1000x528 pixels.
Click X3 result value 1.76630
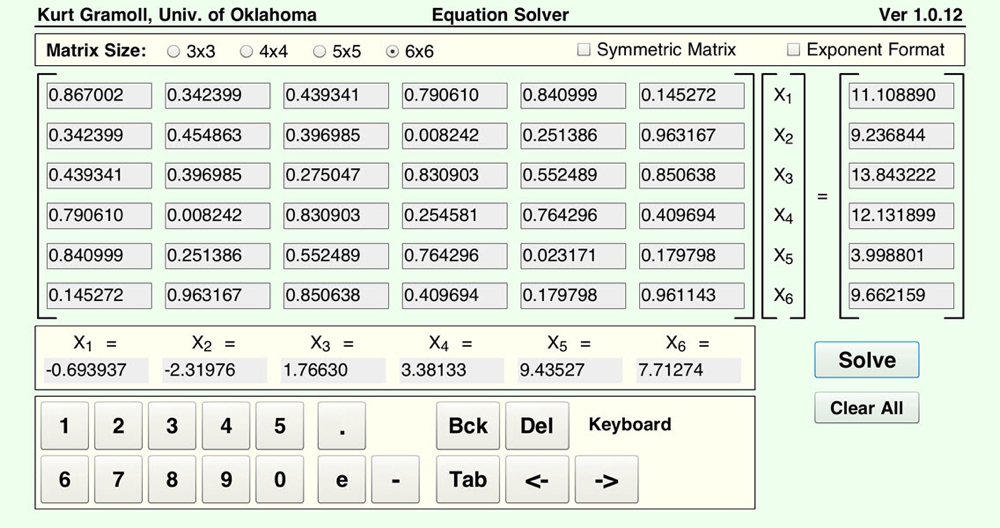334,370
